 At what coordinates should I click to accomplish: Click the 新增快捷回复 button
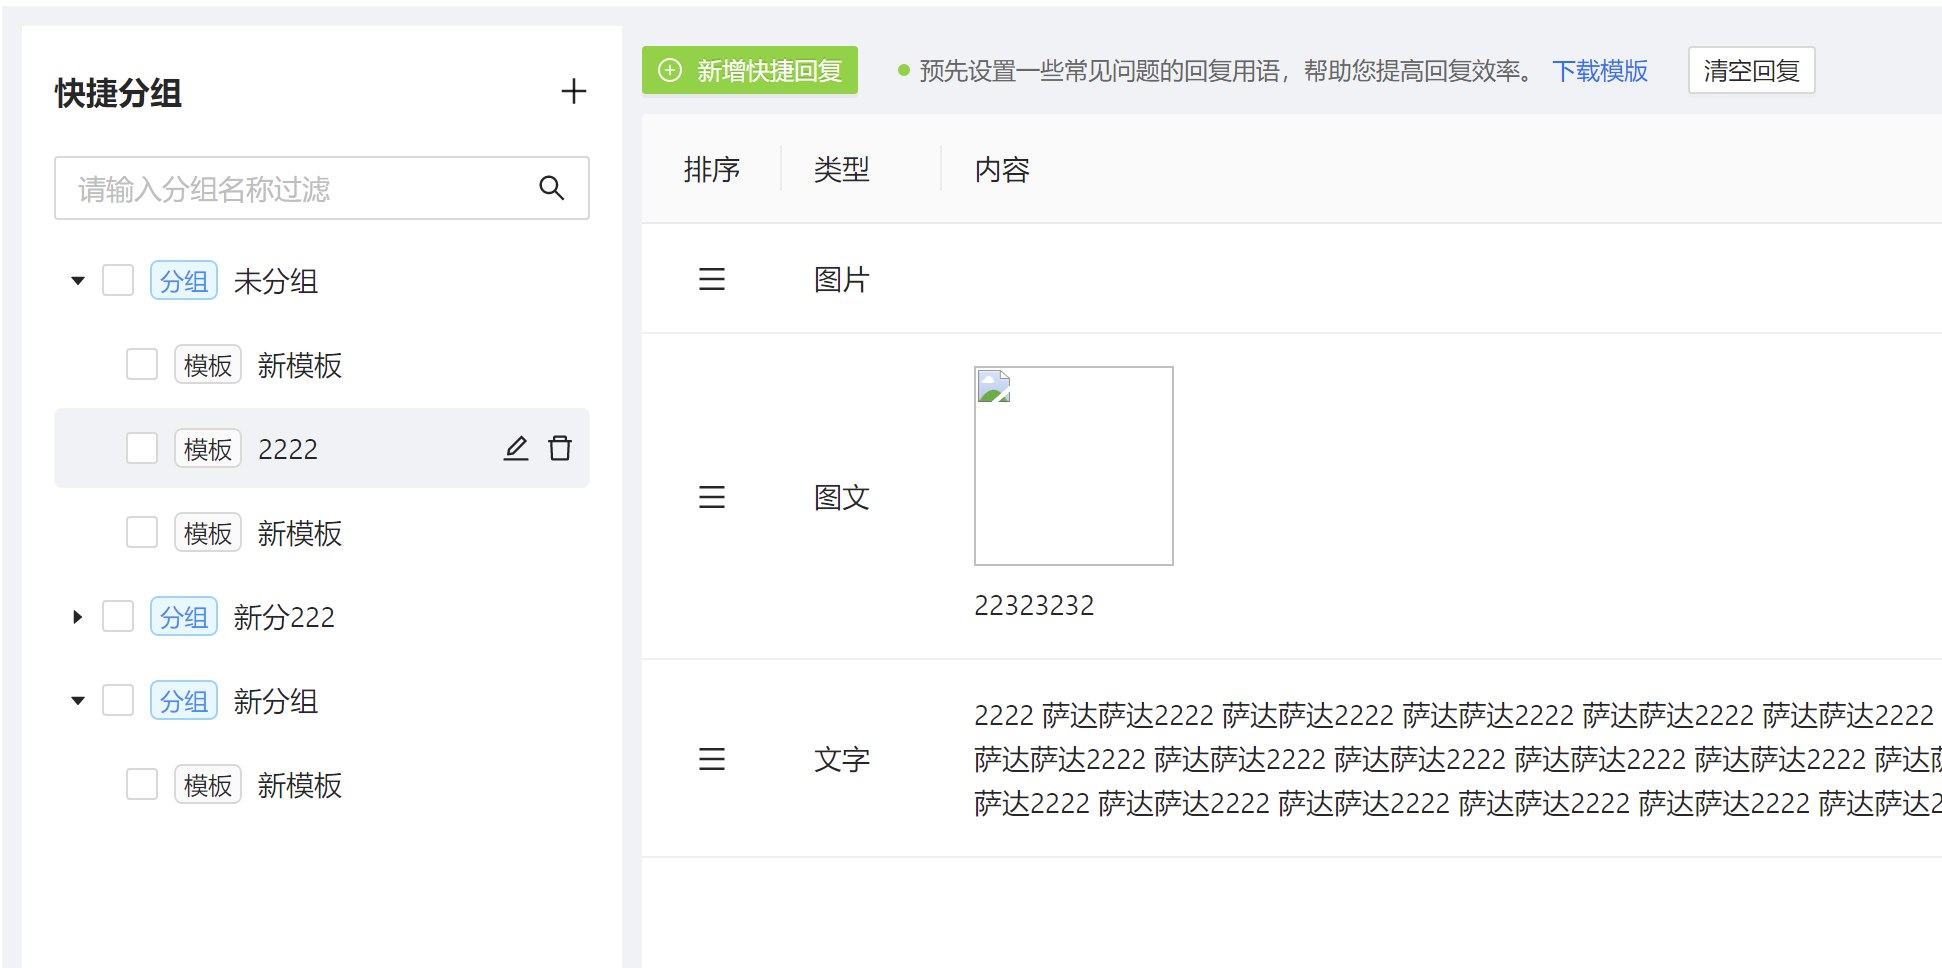750,71
